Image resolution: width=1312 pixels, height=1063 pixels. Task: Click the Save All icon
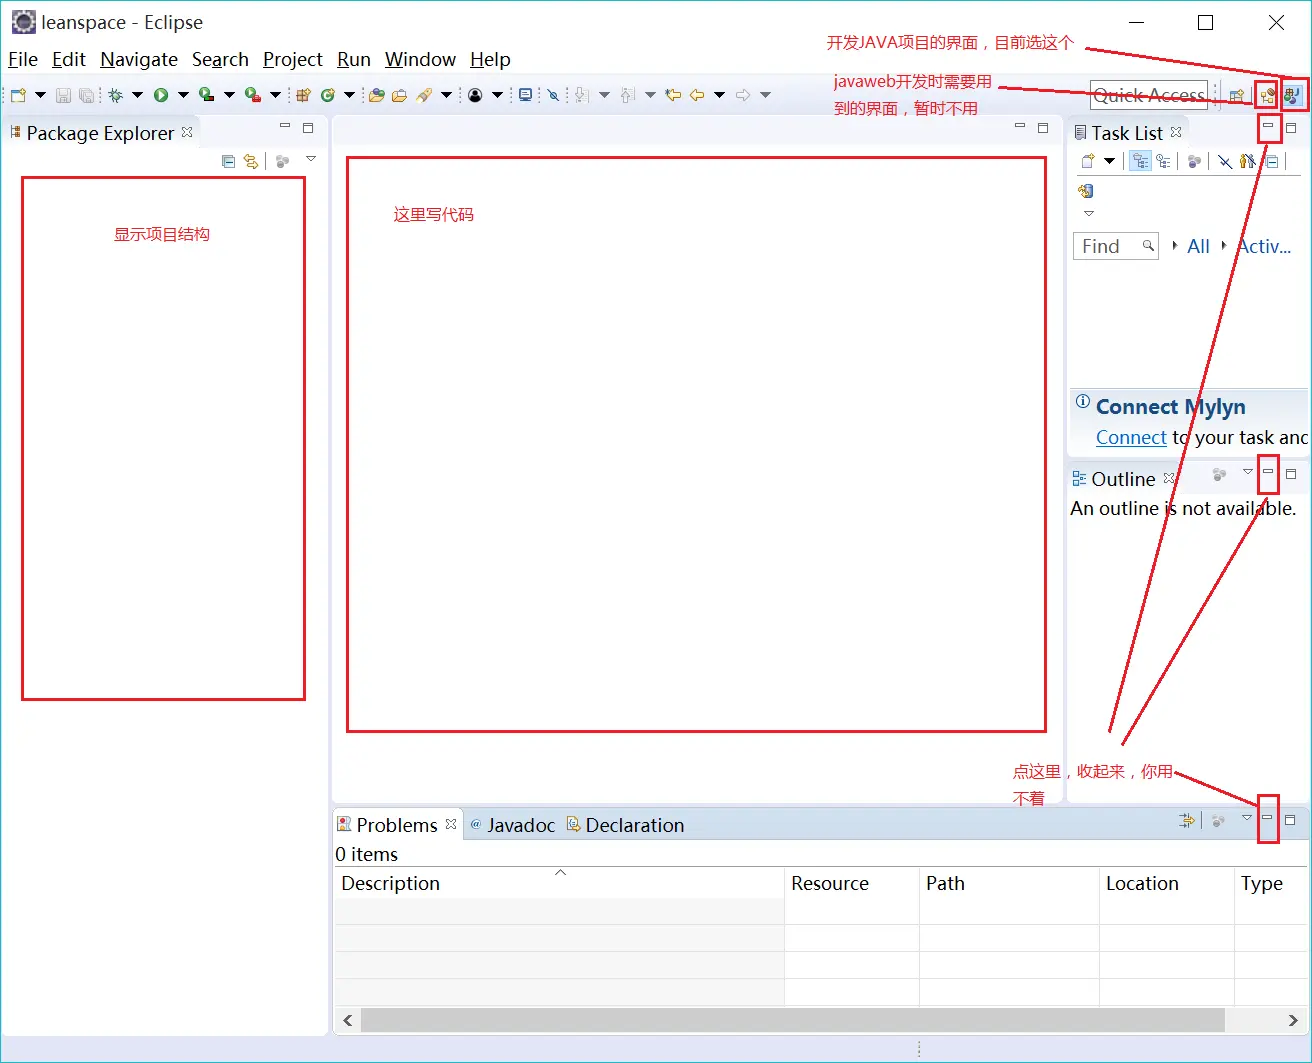[x=87, y=95]
